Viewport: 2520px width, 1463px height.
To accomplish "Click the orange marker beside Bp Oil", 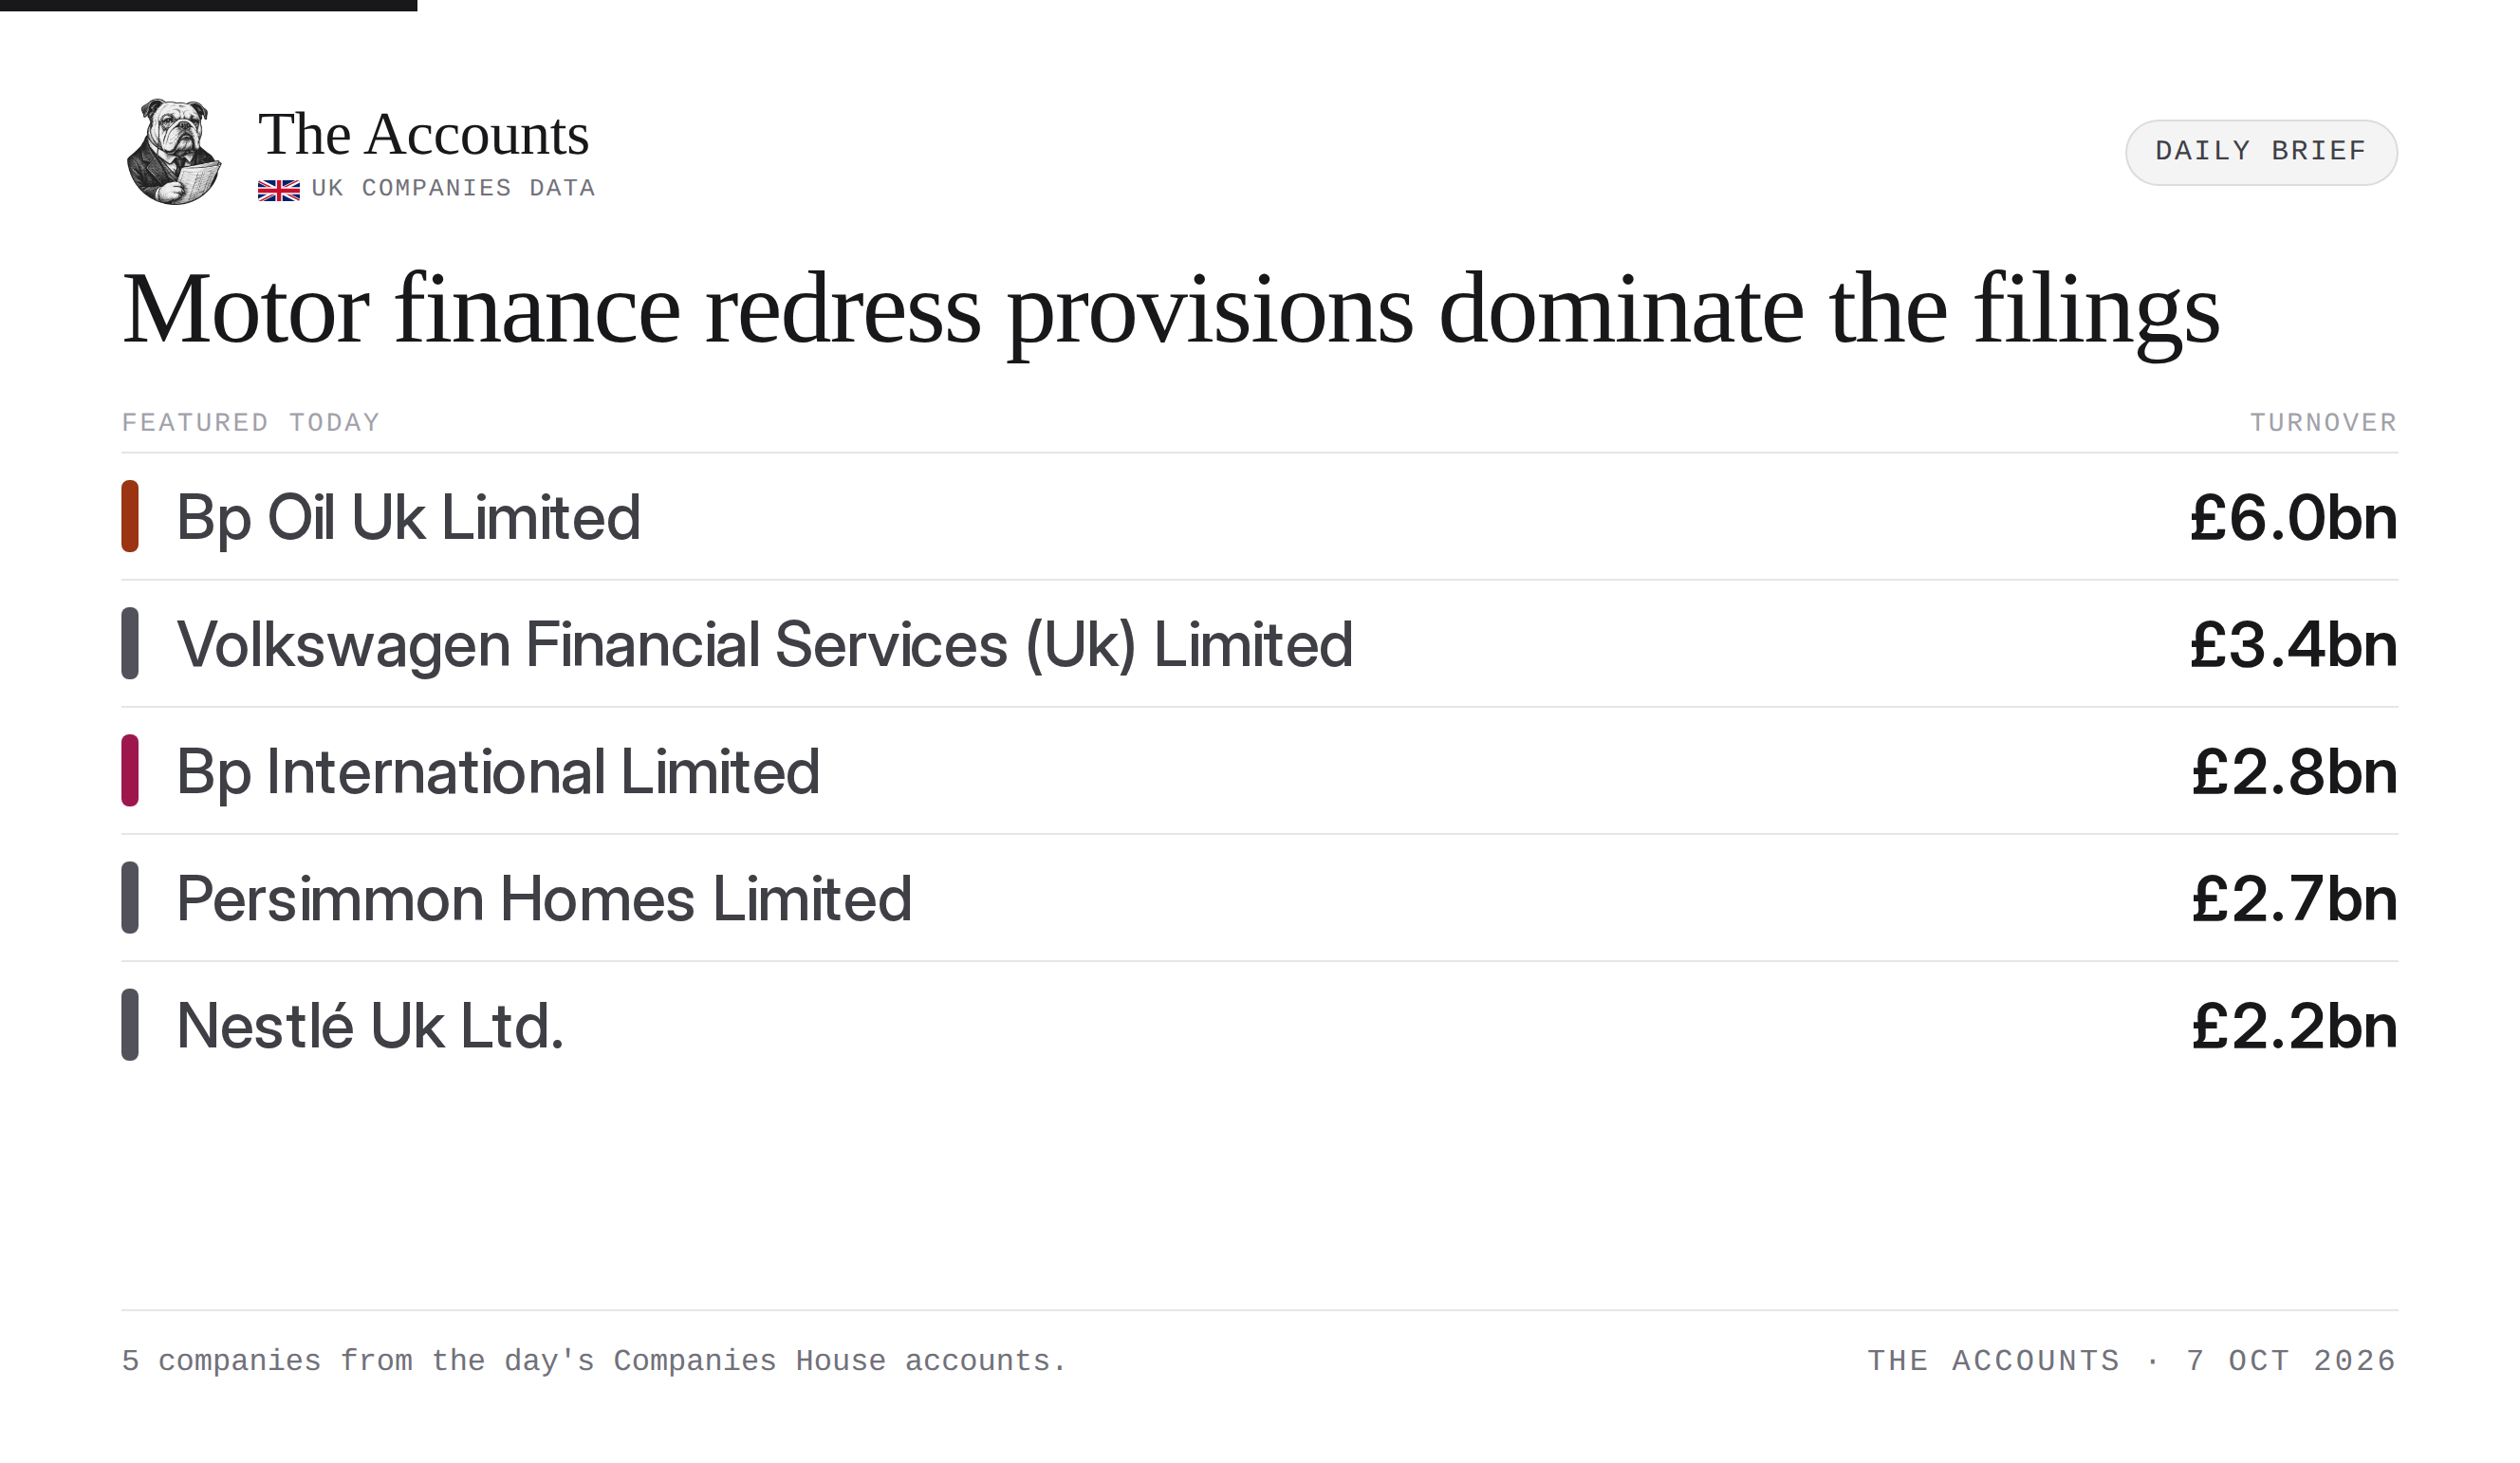I will click(x=130, y=516).
